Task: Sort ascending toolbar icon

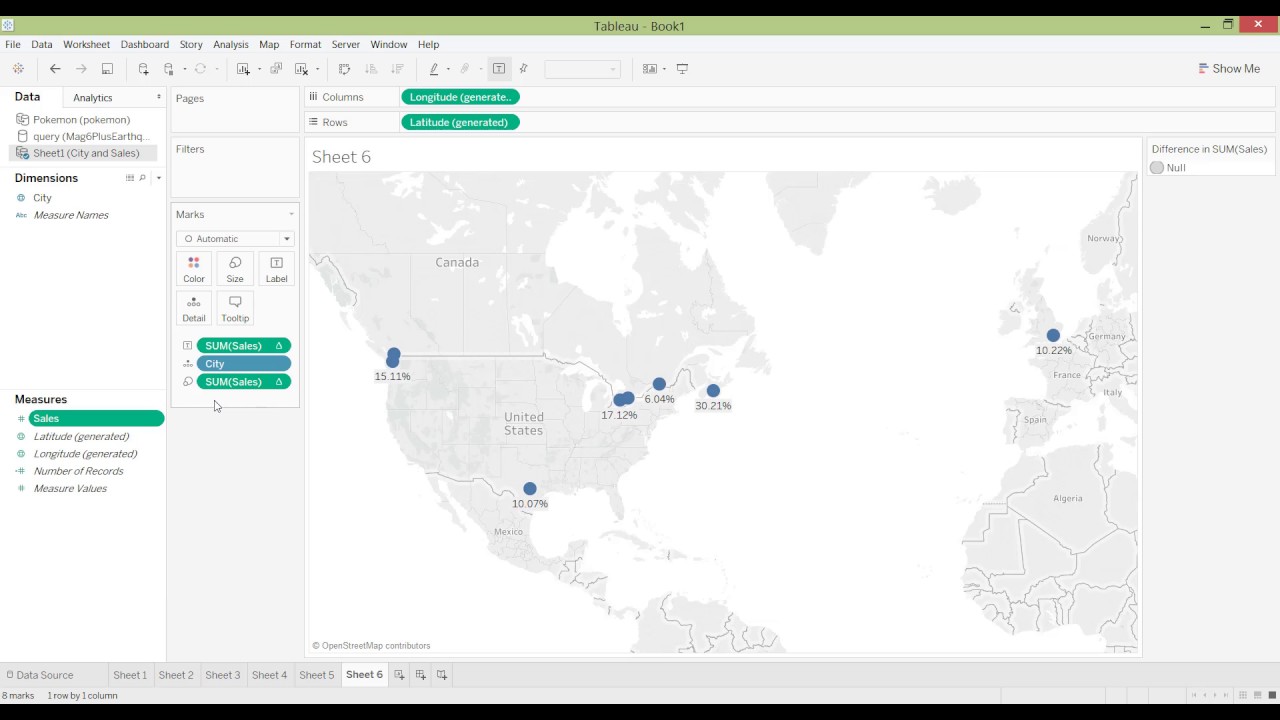Action: 371,69
